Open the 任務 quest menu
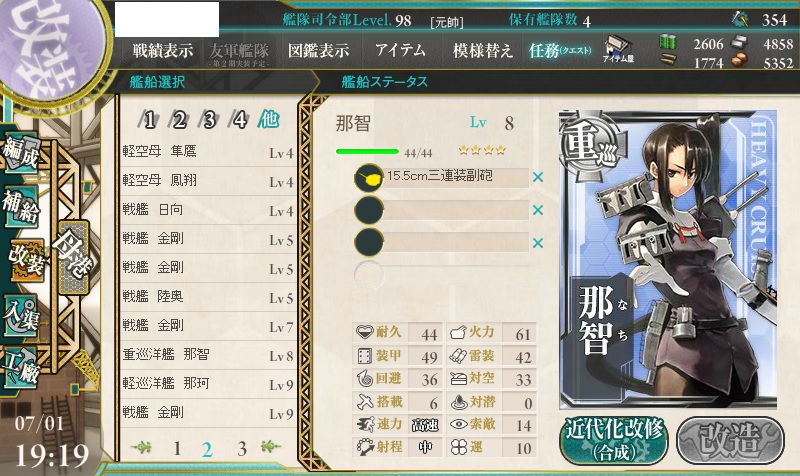Screen dimensions: 800x476 pos(560,50)
